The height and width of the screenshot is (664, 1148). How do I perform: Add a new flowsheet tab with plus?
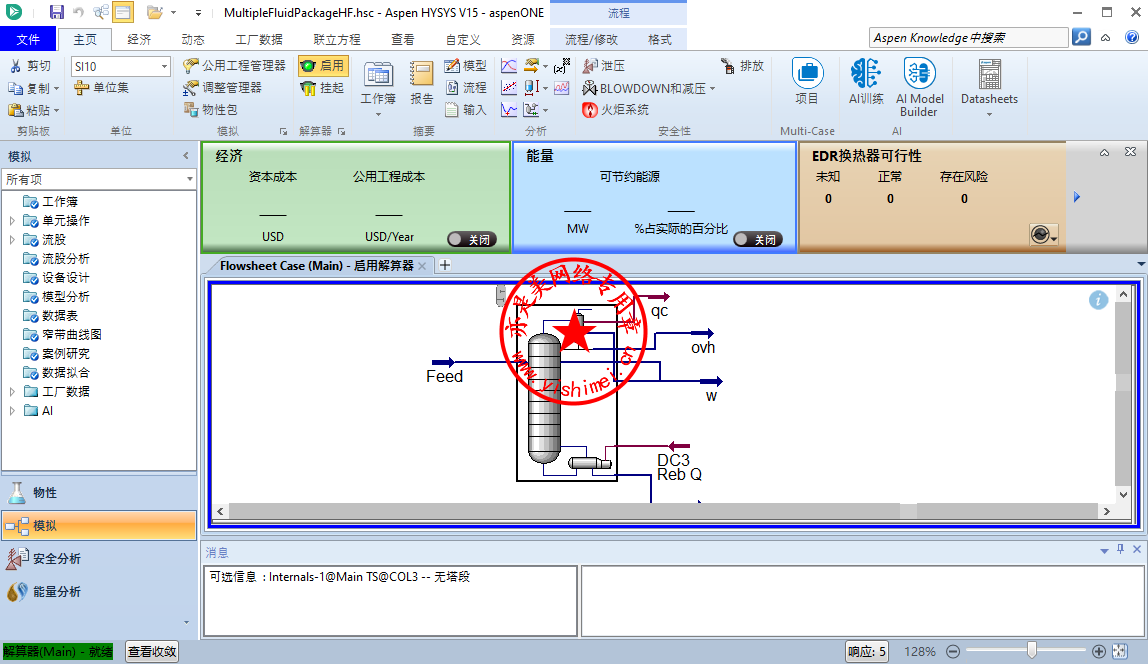(x=444, y=265)
